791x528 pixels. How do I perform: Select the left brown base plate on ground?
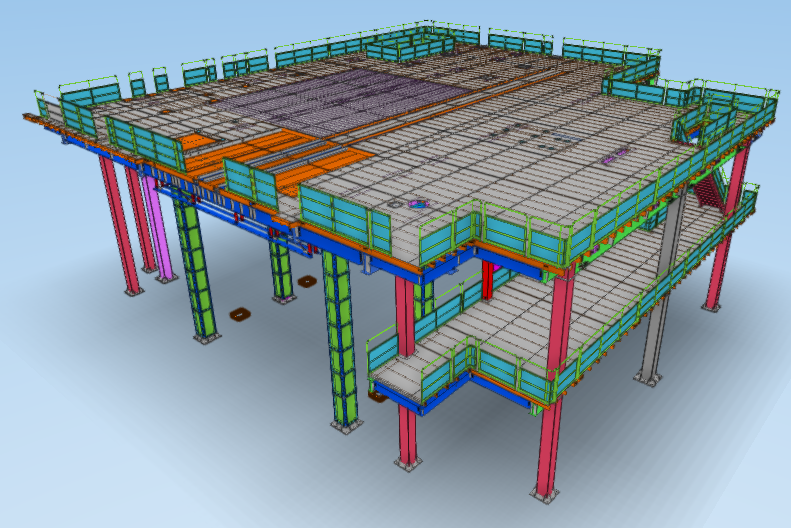coord(239,315)
